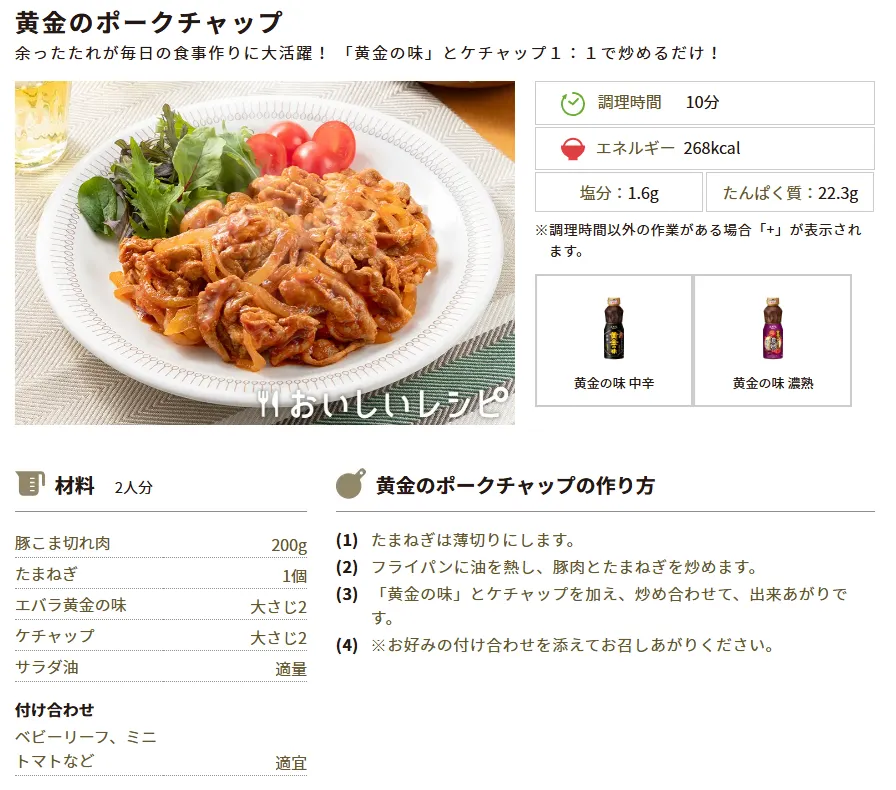Click the 黄金の味 中辛 bottle image

pos(614,328)
